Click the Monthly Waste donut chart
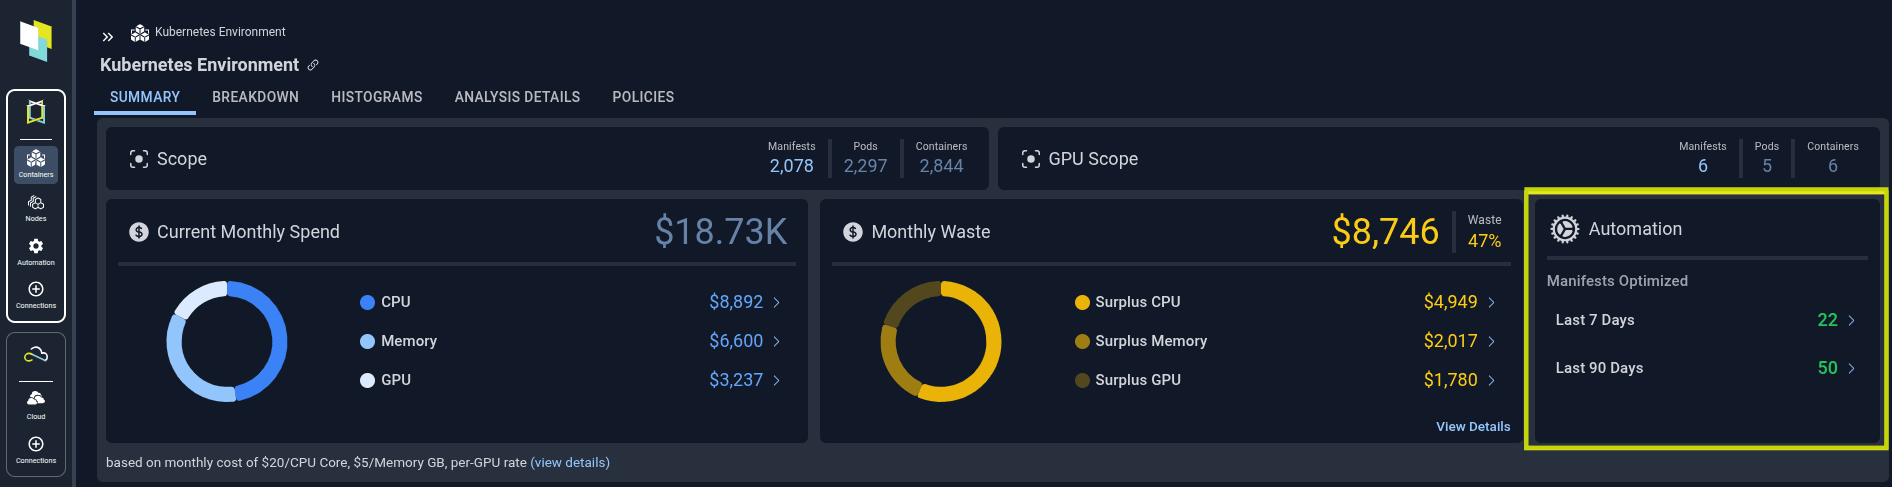The height and width of the screenshot is (487, 1892). coord(941,341)
